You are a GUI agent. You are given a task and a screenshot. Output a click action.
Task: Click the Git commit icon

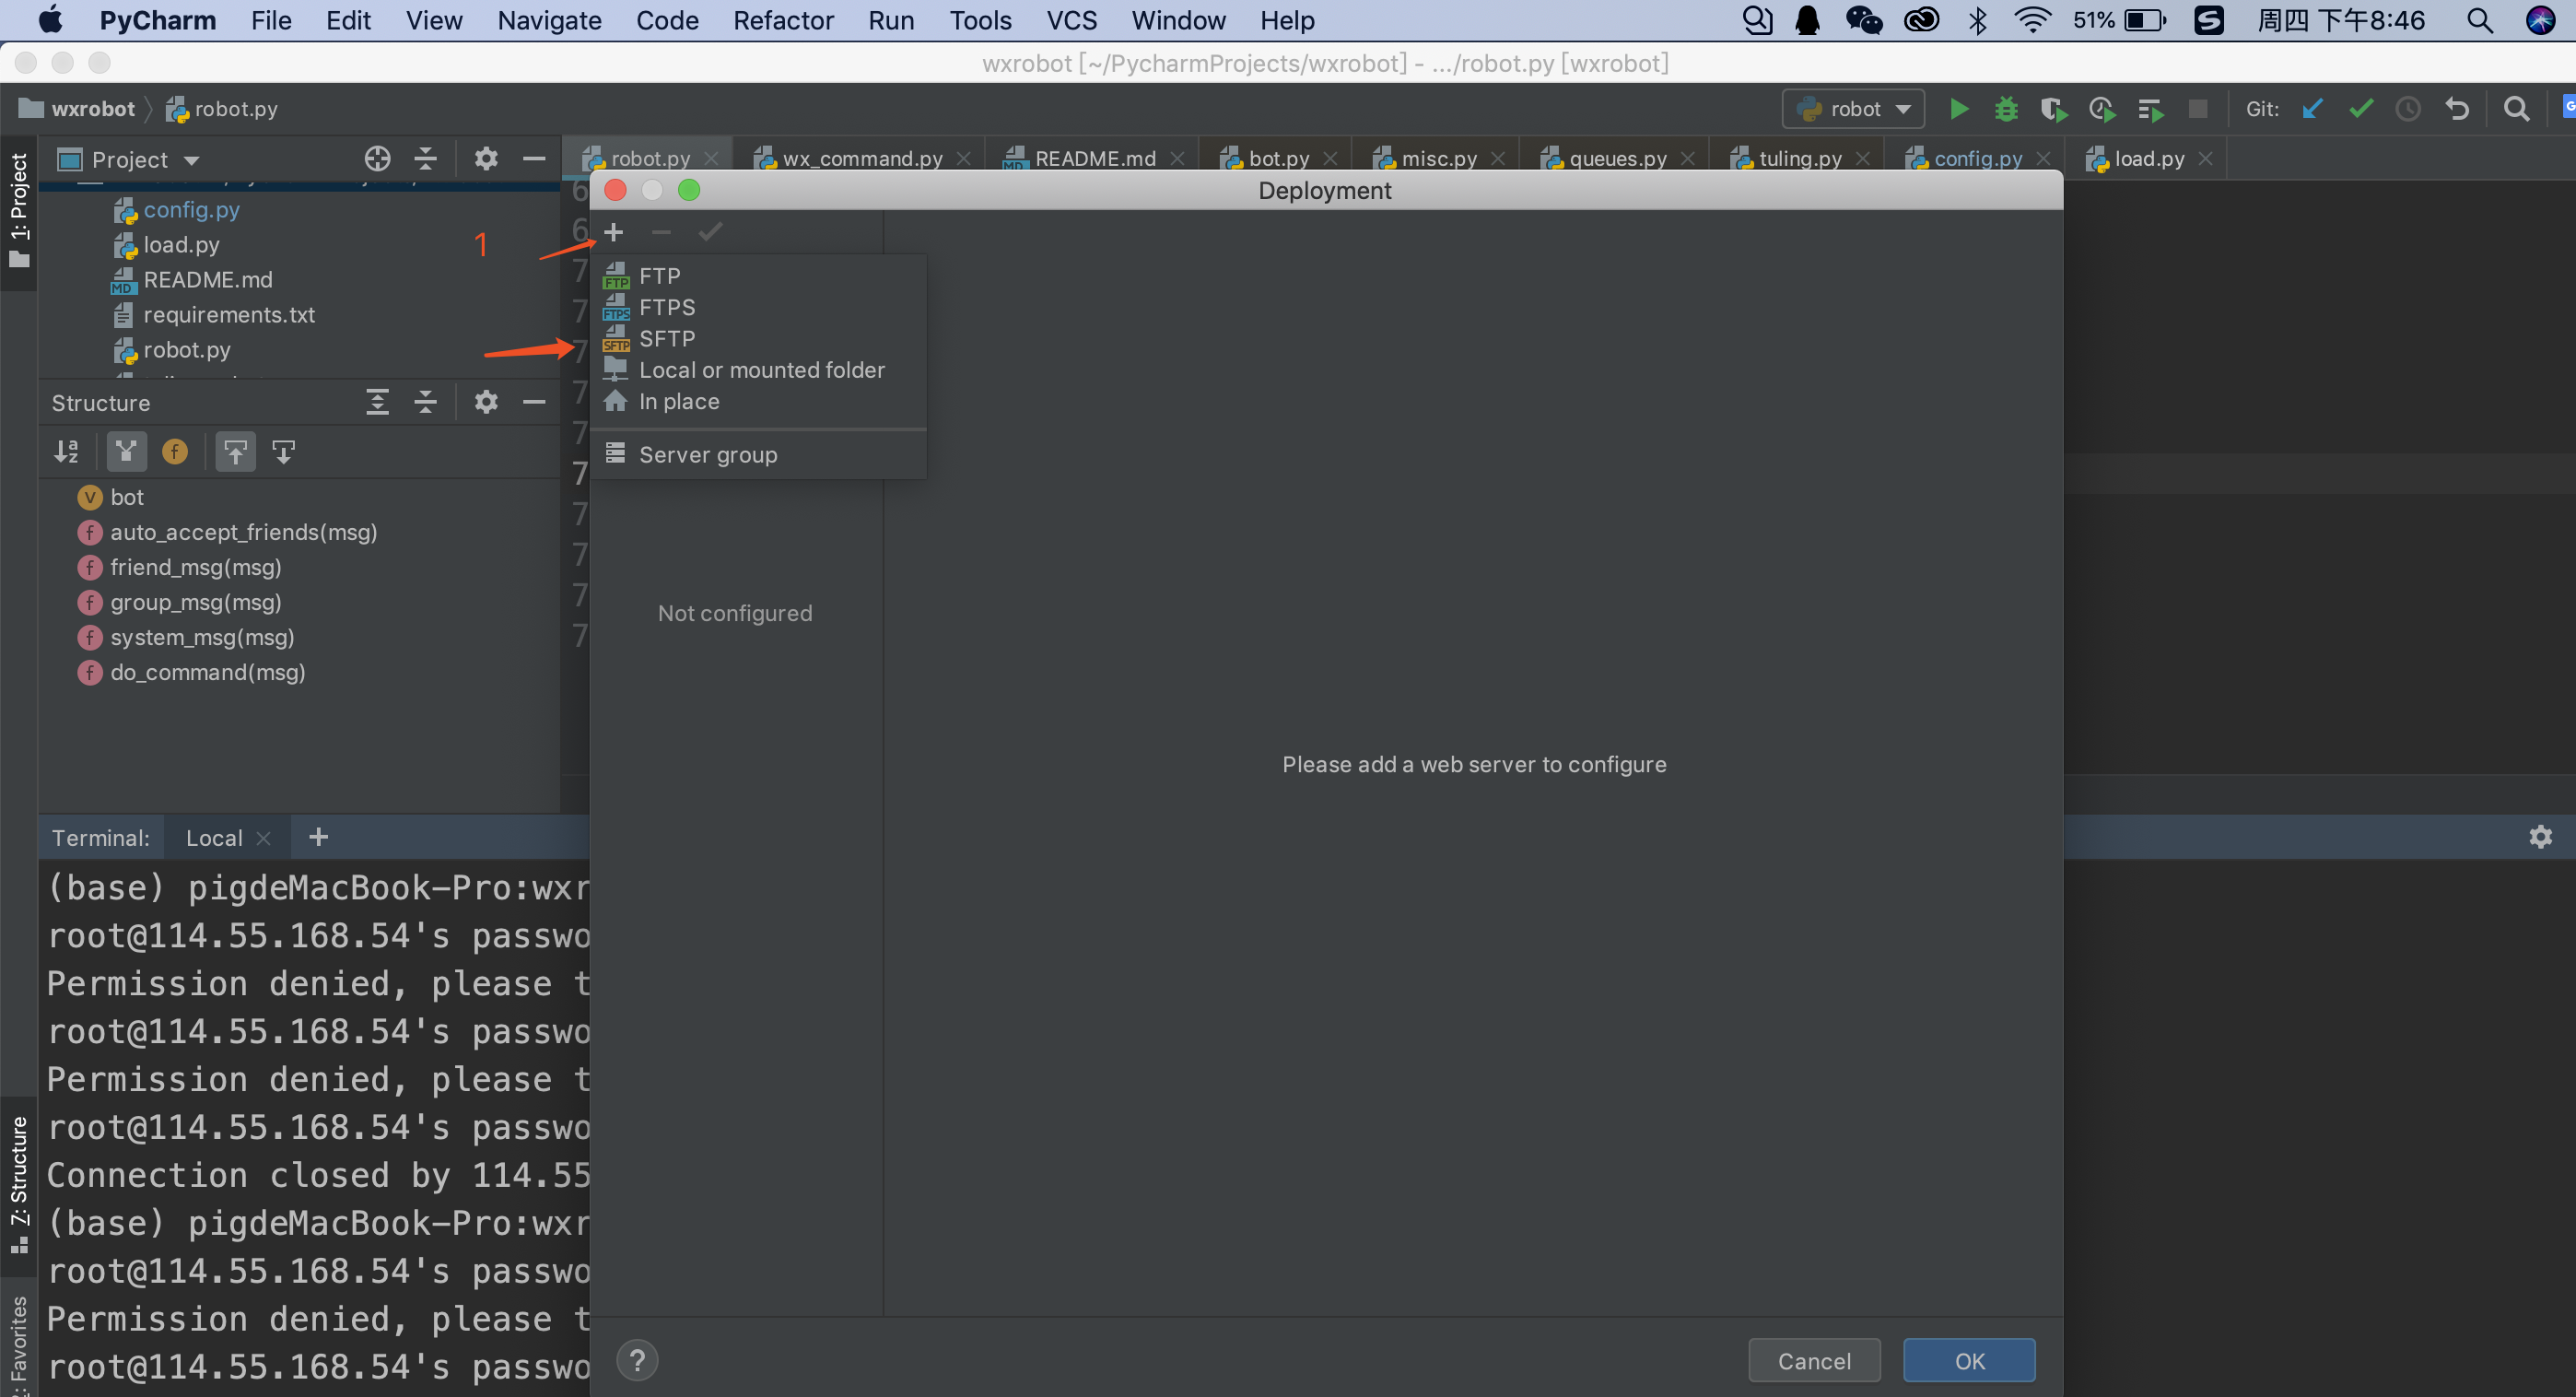tap(2361, 109)
